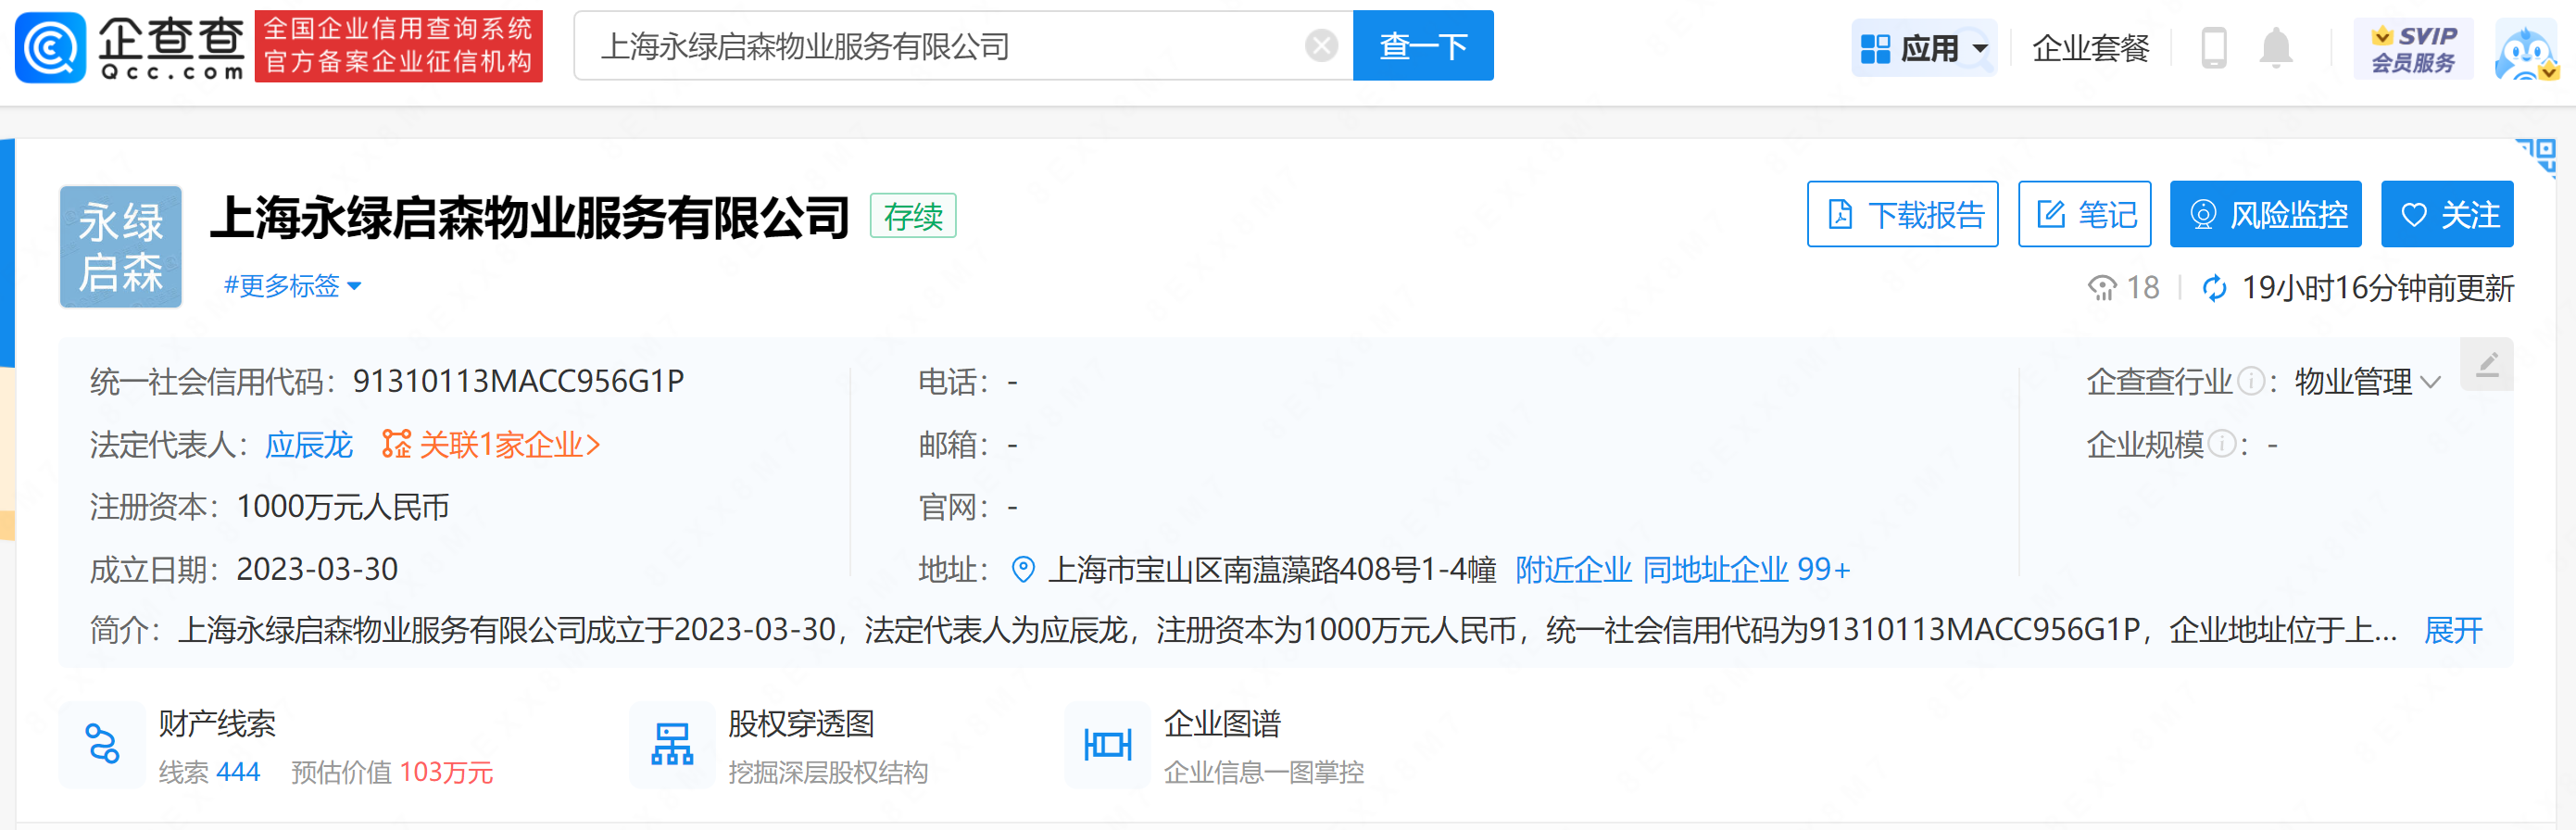Expand the 物业管理 industry dropdown

click(x=2367, y=382)
